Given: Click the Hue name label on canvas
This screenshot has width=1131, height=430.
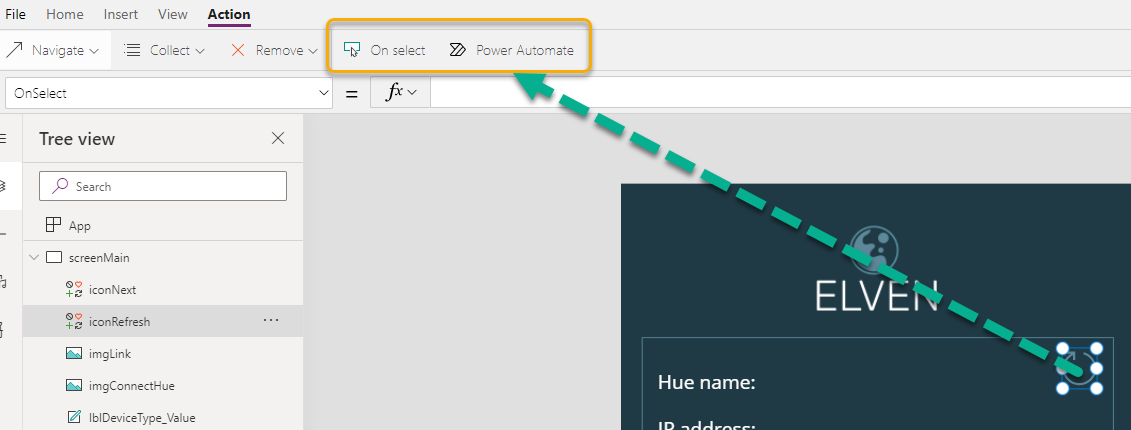Looking at the screenshot, I should pyautogui.click(x=706, y=382).
